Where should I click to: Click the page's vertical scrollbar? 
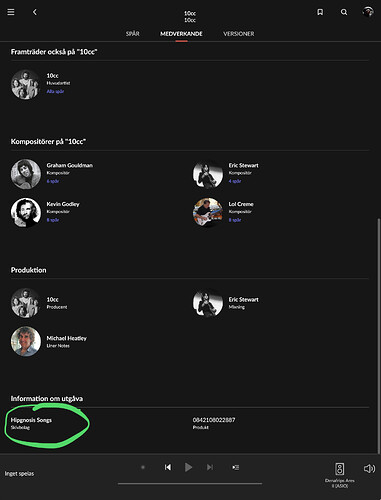tap(379, 336)
